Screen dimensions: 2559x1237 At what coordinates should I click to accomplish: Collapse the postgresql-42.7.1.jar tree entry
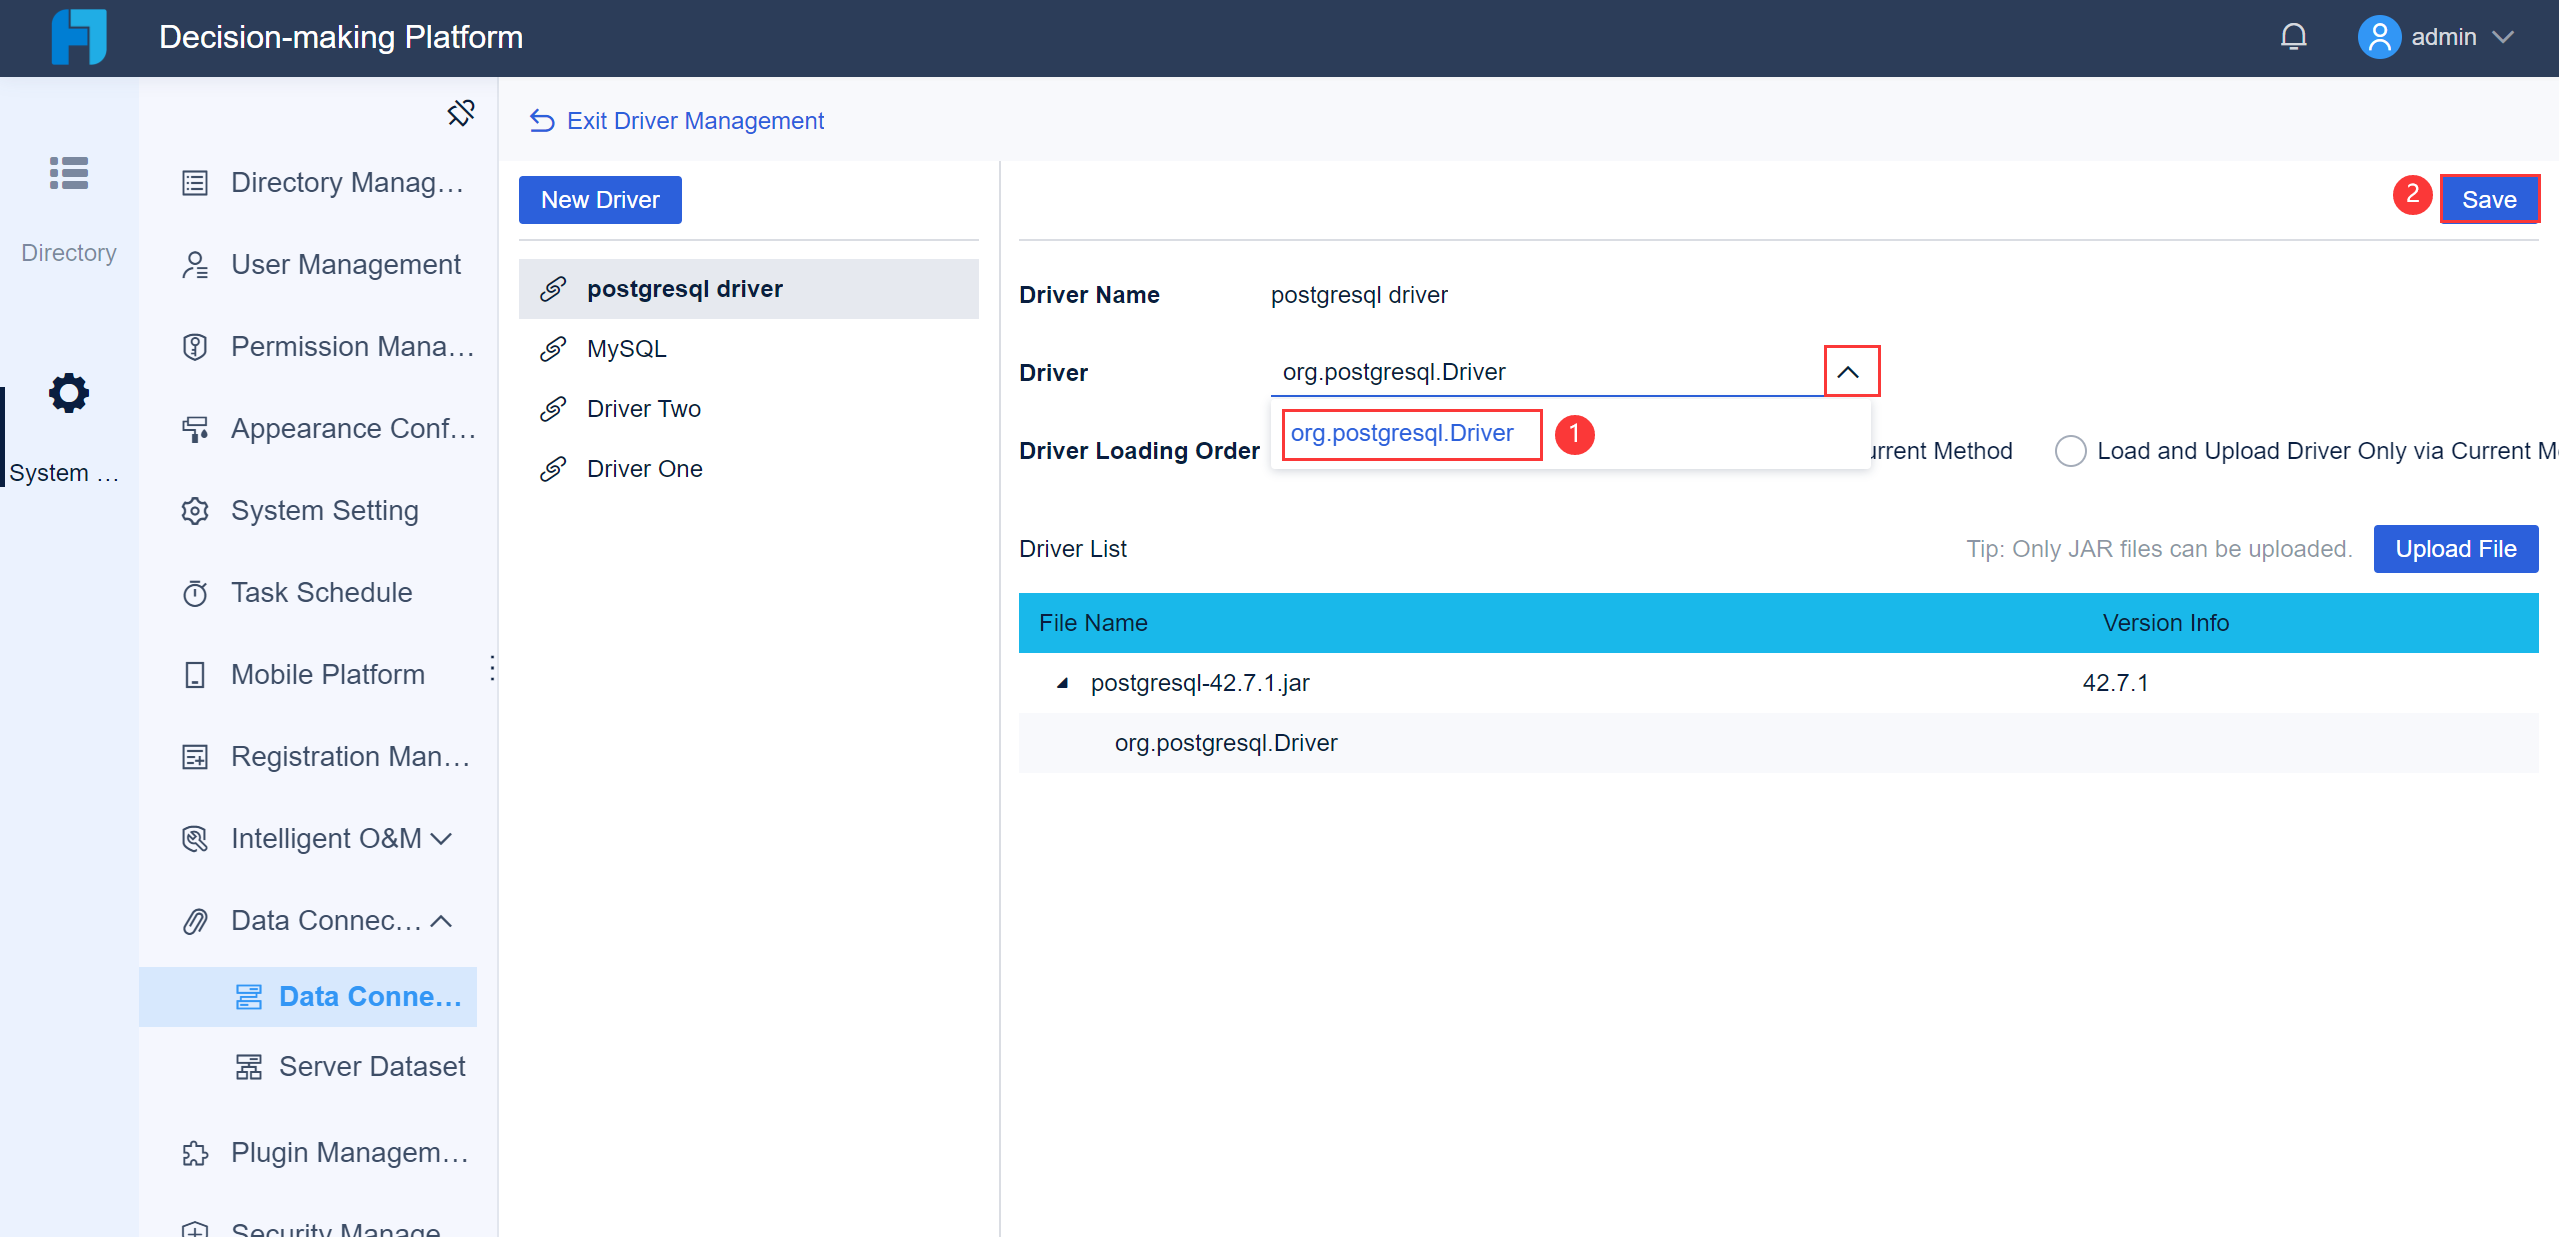tap(1062, 683)
